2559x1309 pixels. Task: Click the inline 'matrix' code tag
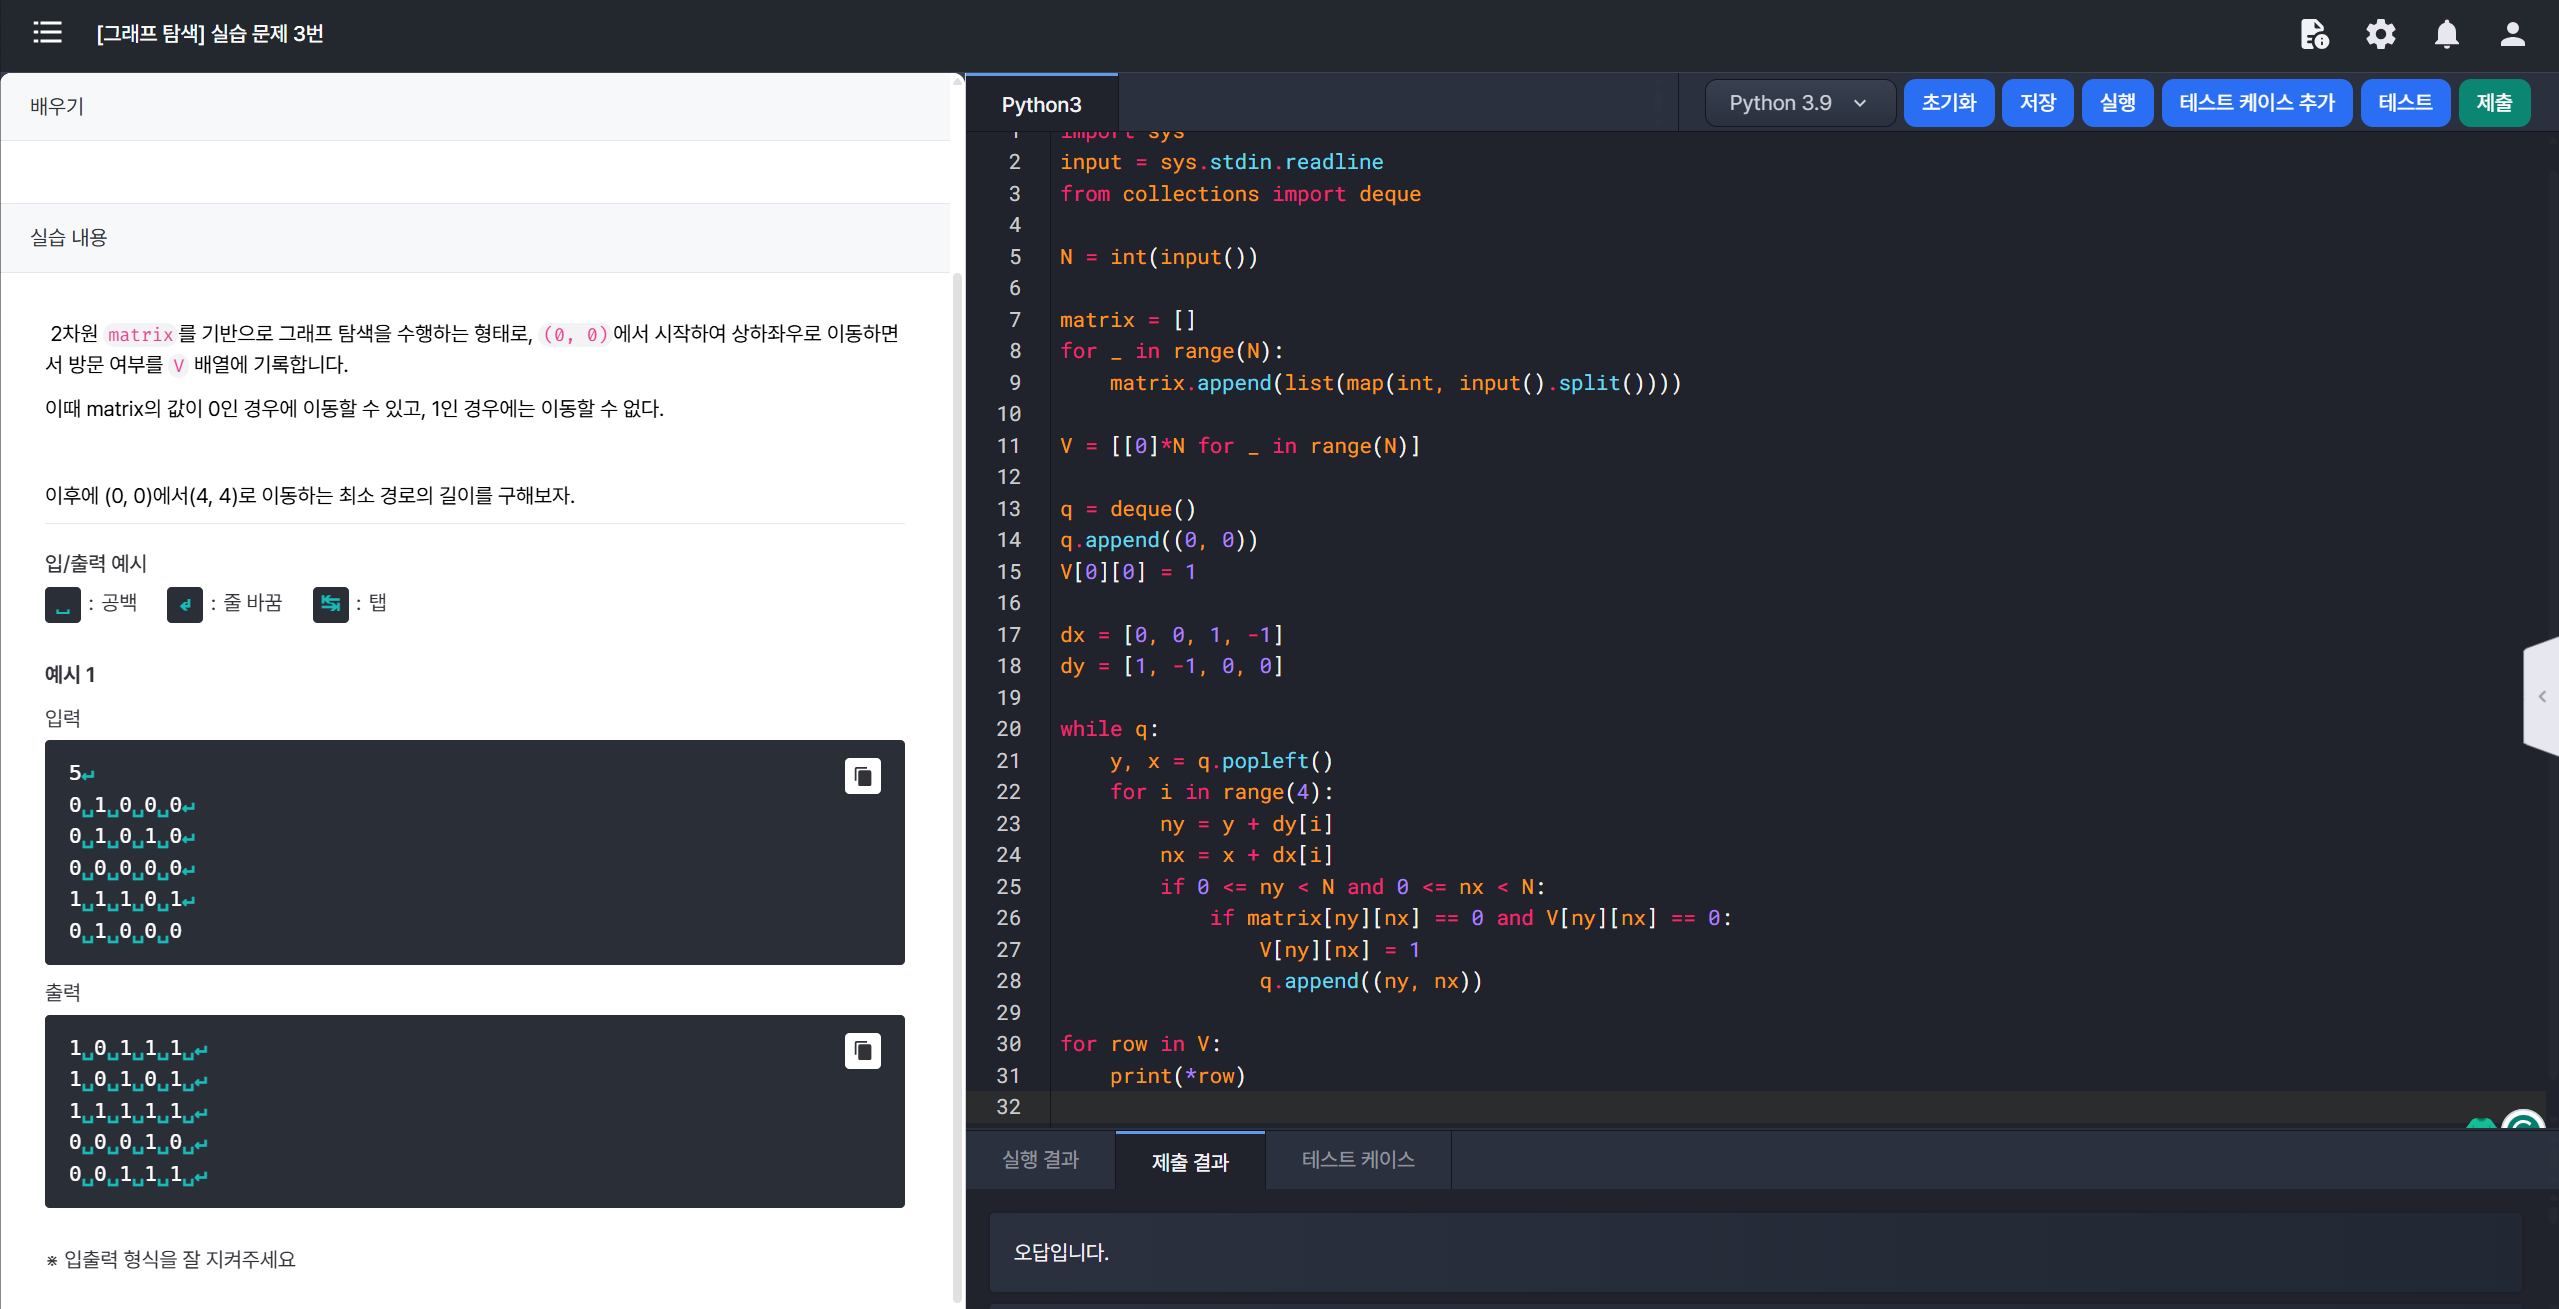(140, 334)
